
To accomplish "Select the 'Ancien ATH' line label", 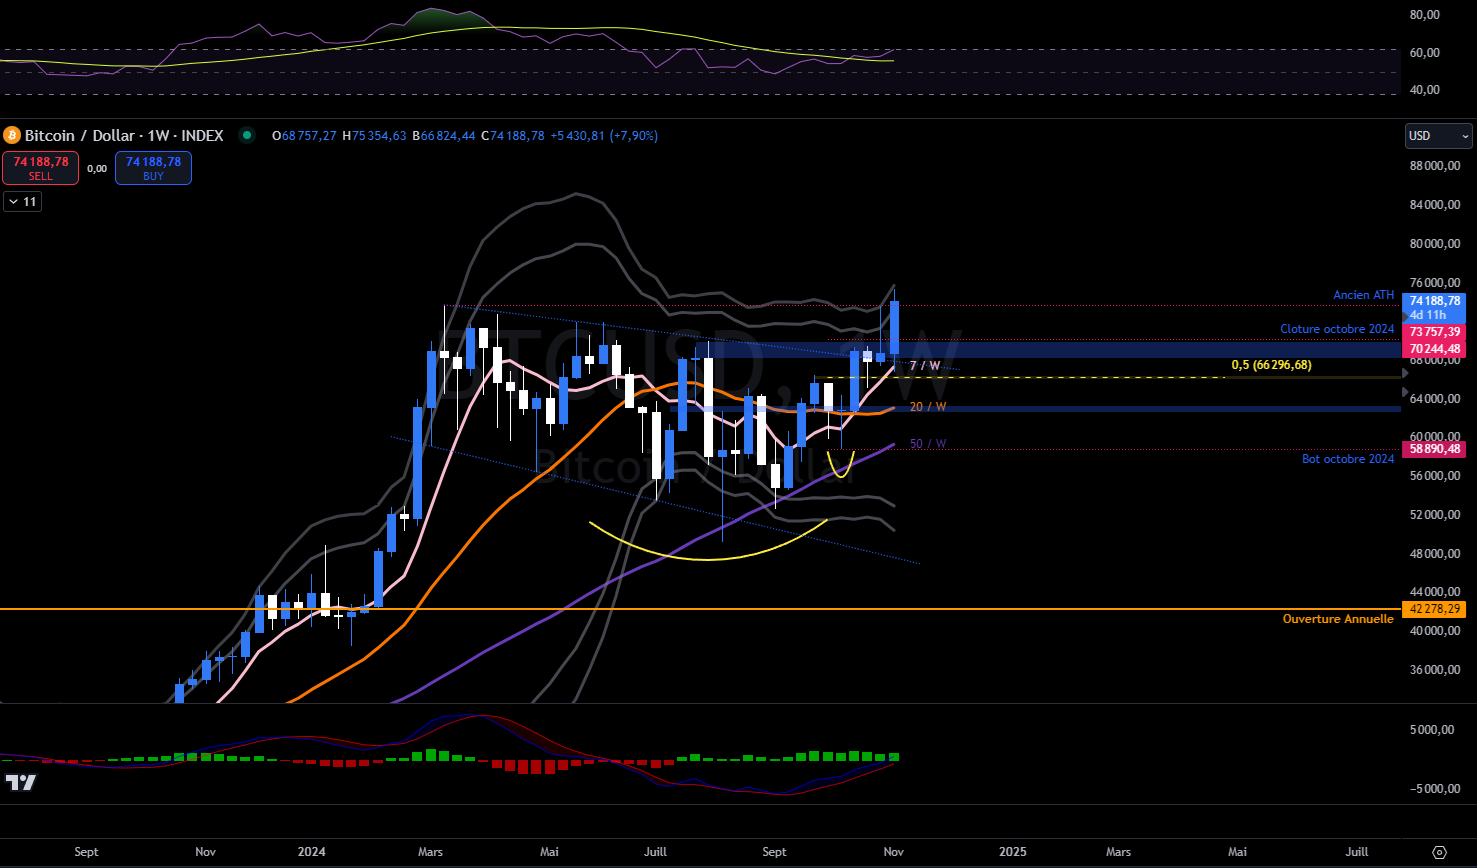I will 1363,295.
